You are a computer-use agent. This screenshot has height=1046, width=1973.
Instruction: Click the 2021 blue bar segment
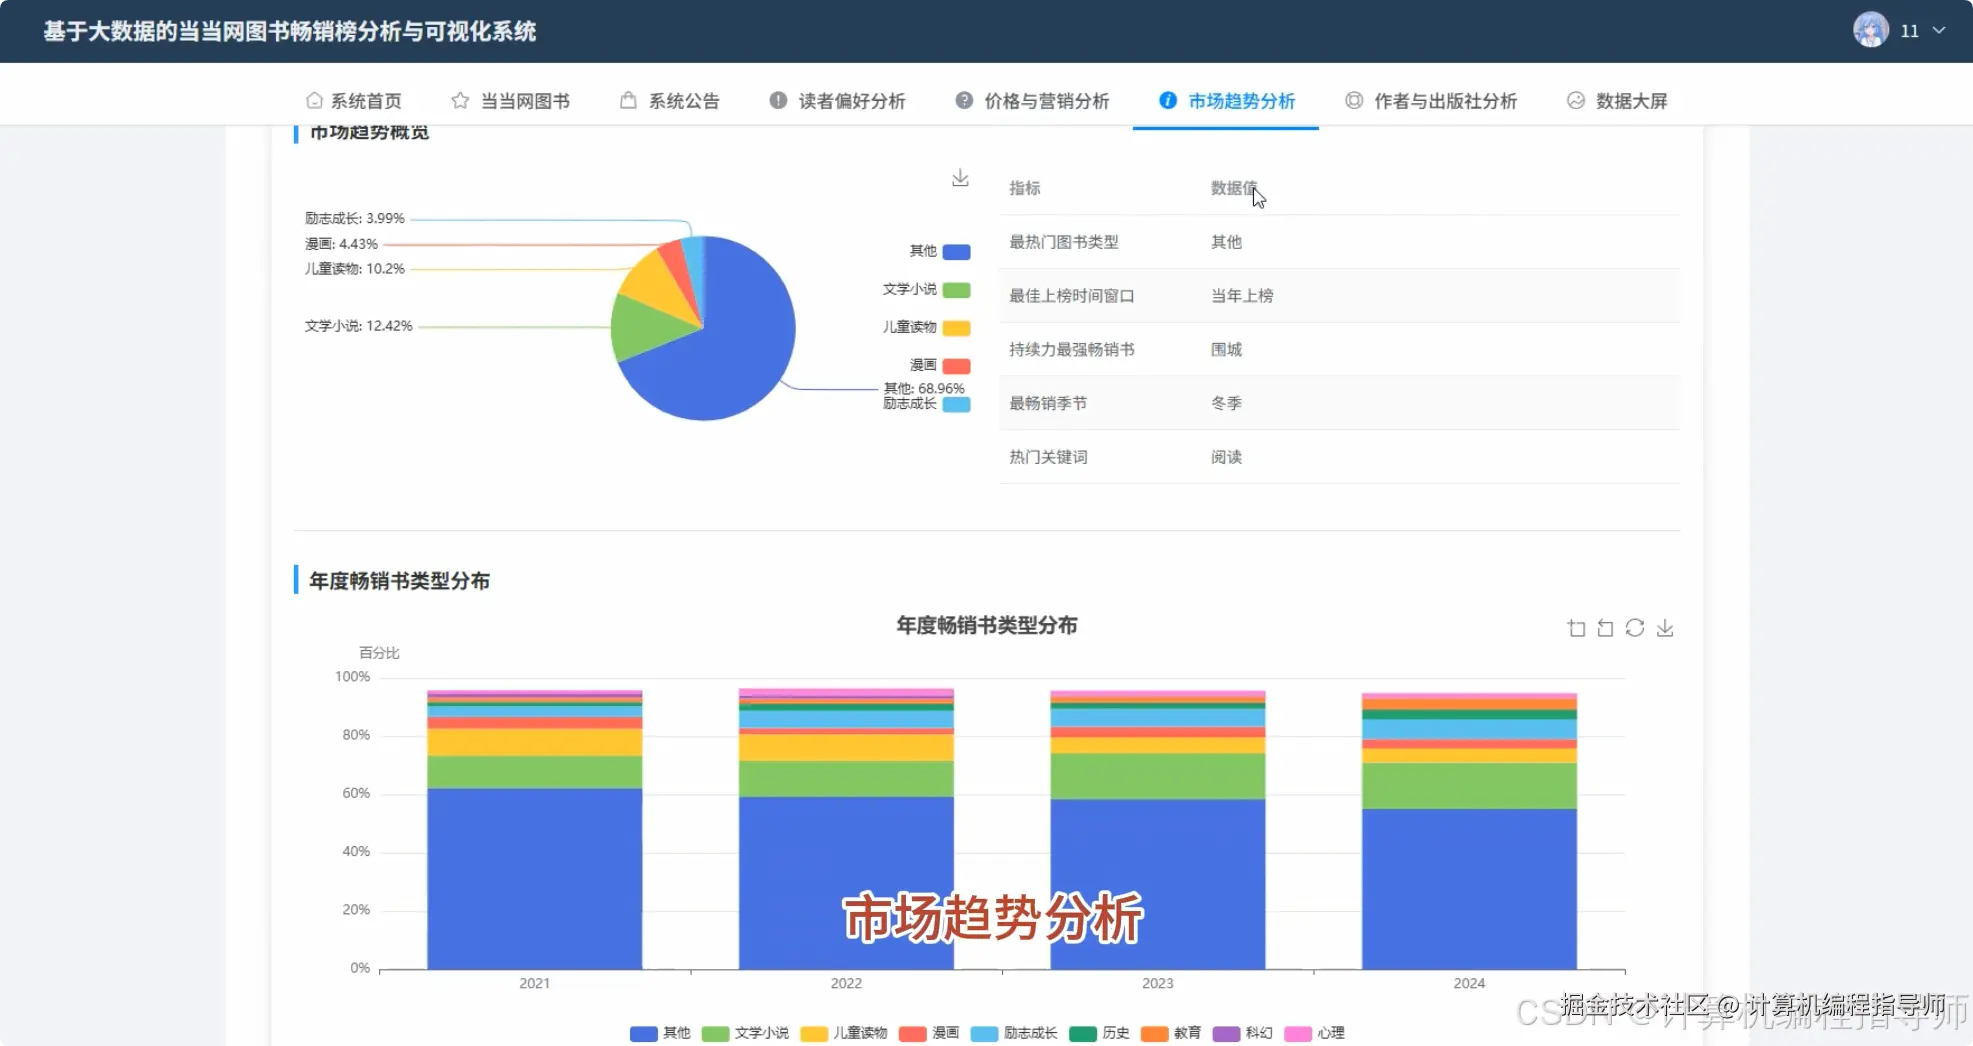point(535,879)
